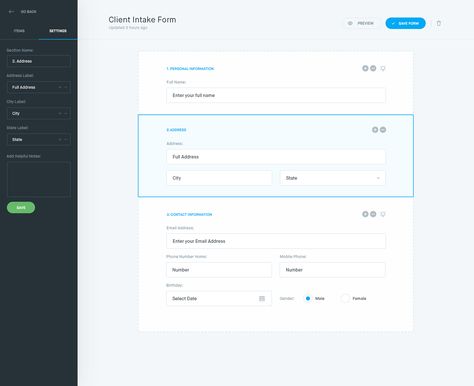The height and width of the screenshot is (386, 474).
Task: Click the Add Helpful Notes text area
Action: coord(39,179)
